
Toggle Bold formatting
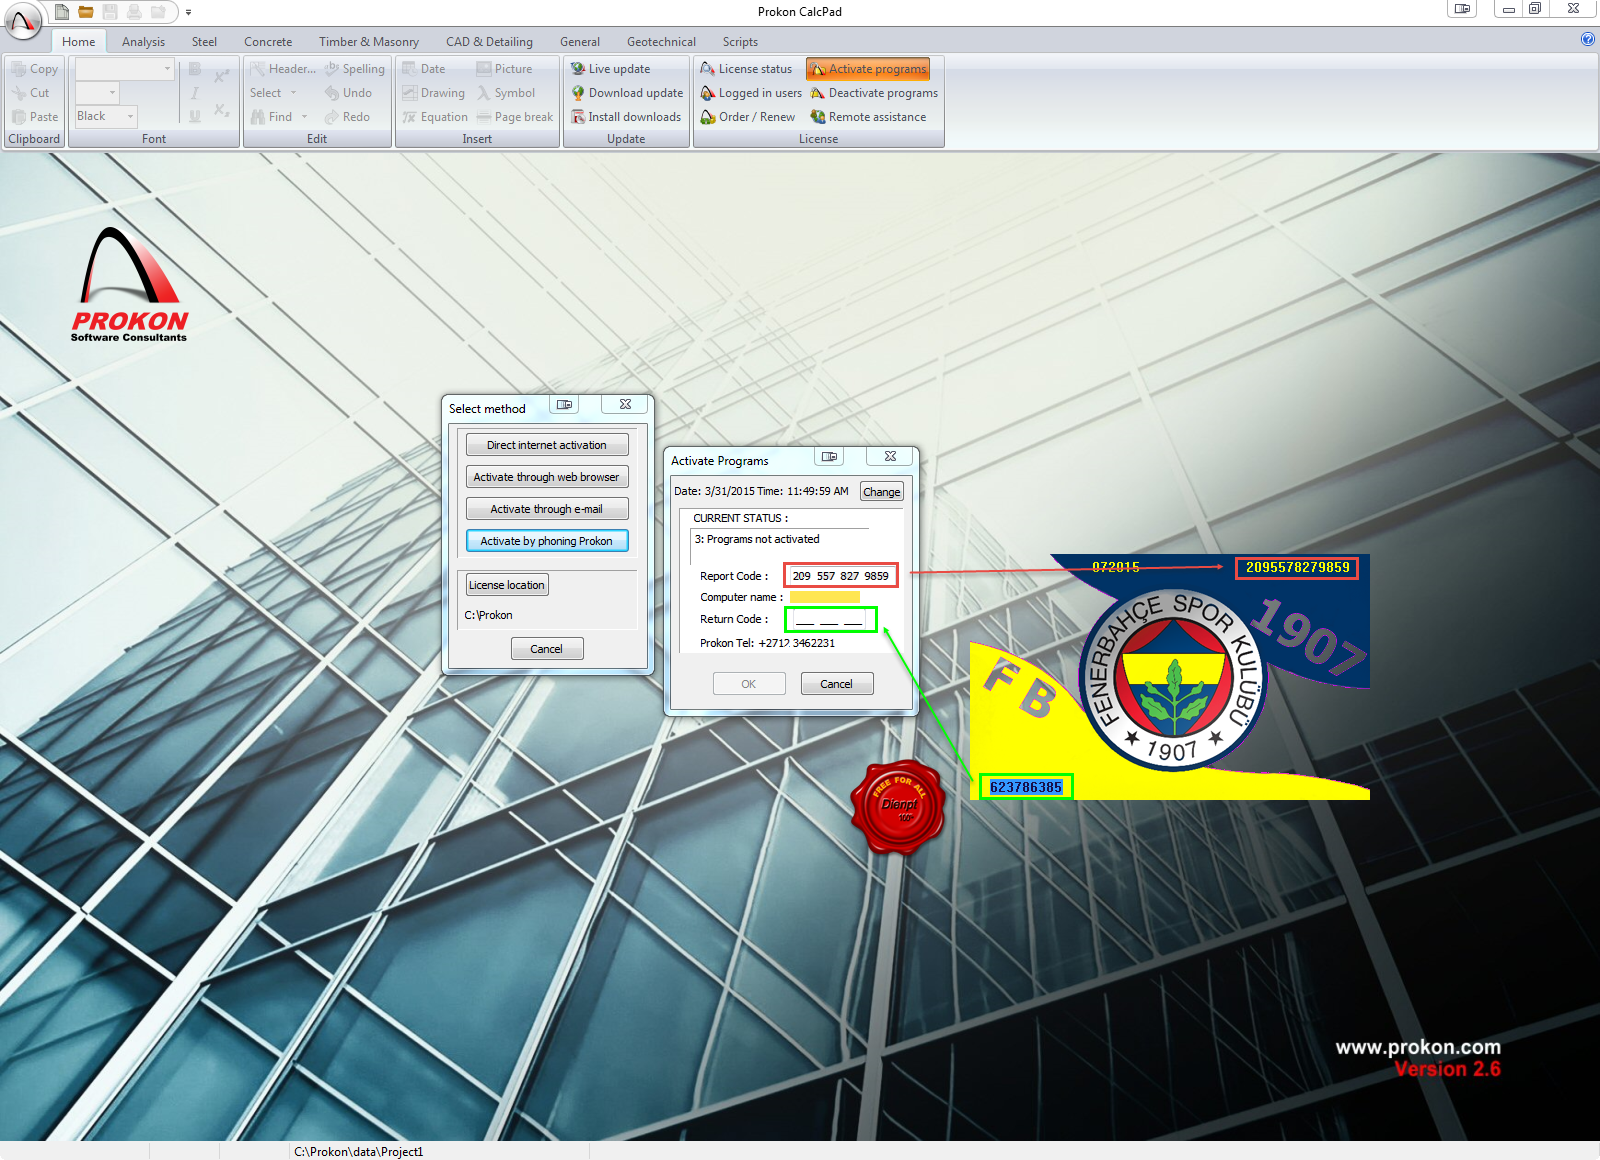195,69
